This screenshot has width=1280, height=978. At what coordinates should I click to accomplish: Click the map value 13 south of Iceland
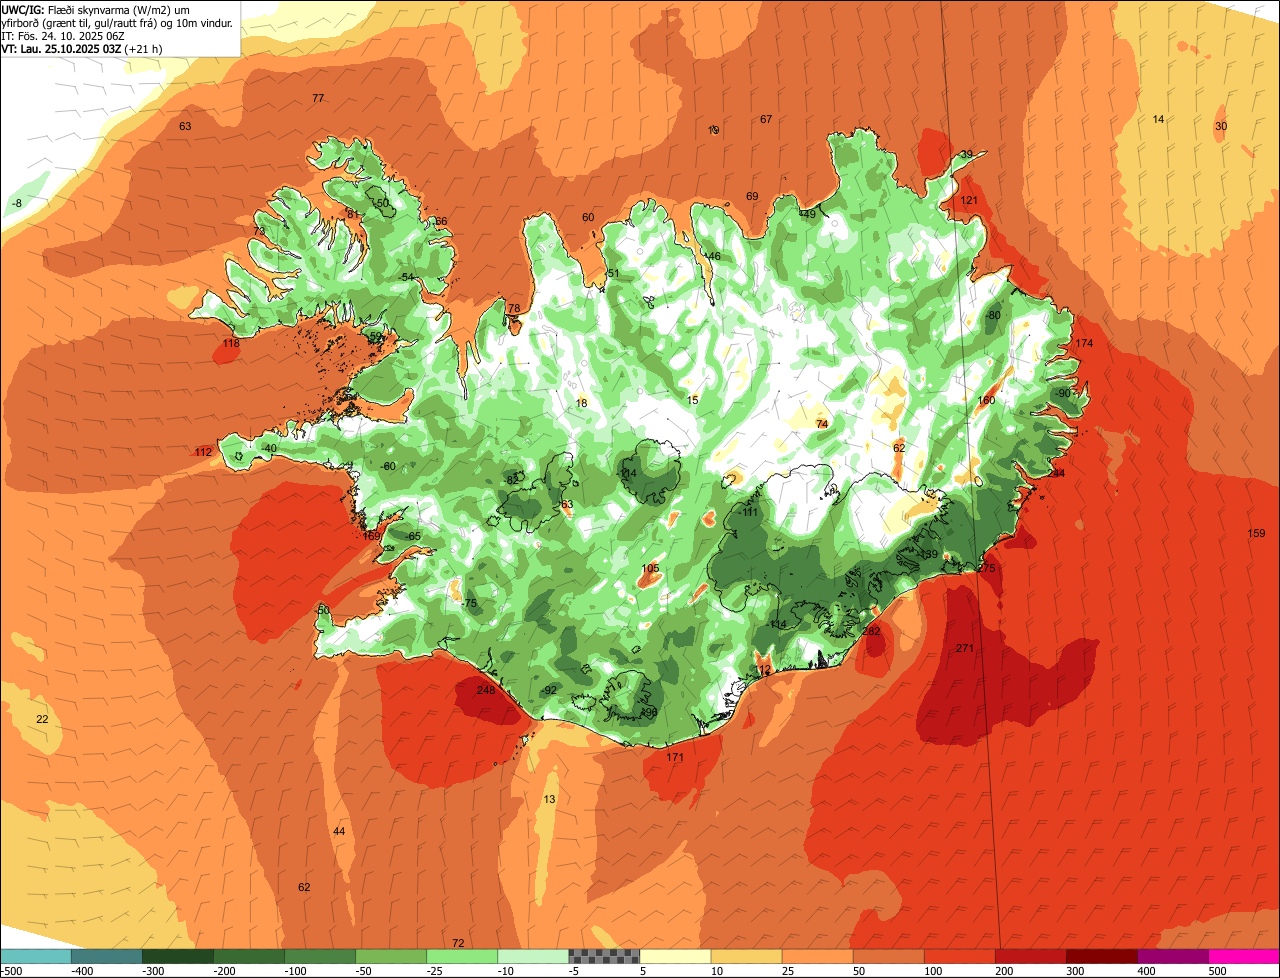[549, 799]
